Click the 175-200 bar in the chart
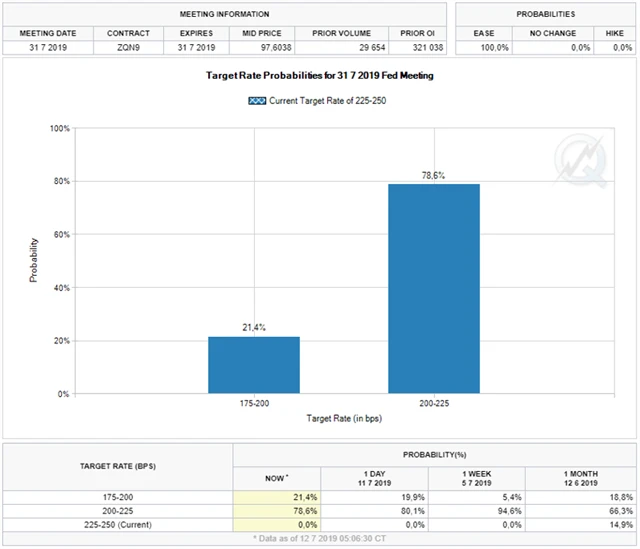Viewport: 640px width, 549px height. (254, 365)
